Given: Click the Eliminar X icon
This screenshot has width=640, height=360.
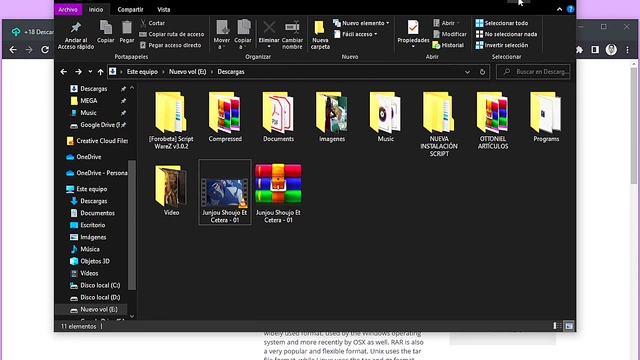Looking at the screenshot, I should 269,28.
